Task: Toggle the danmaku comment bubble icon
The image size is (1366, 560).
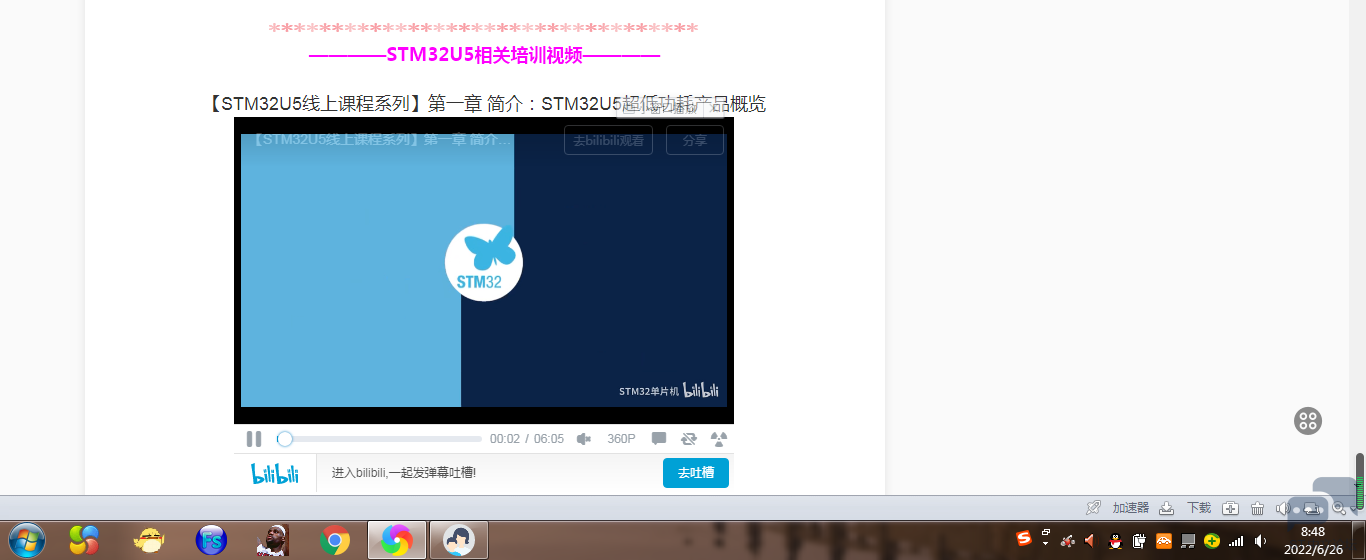Action: [659, 439]
